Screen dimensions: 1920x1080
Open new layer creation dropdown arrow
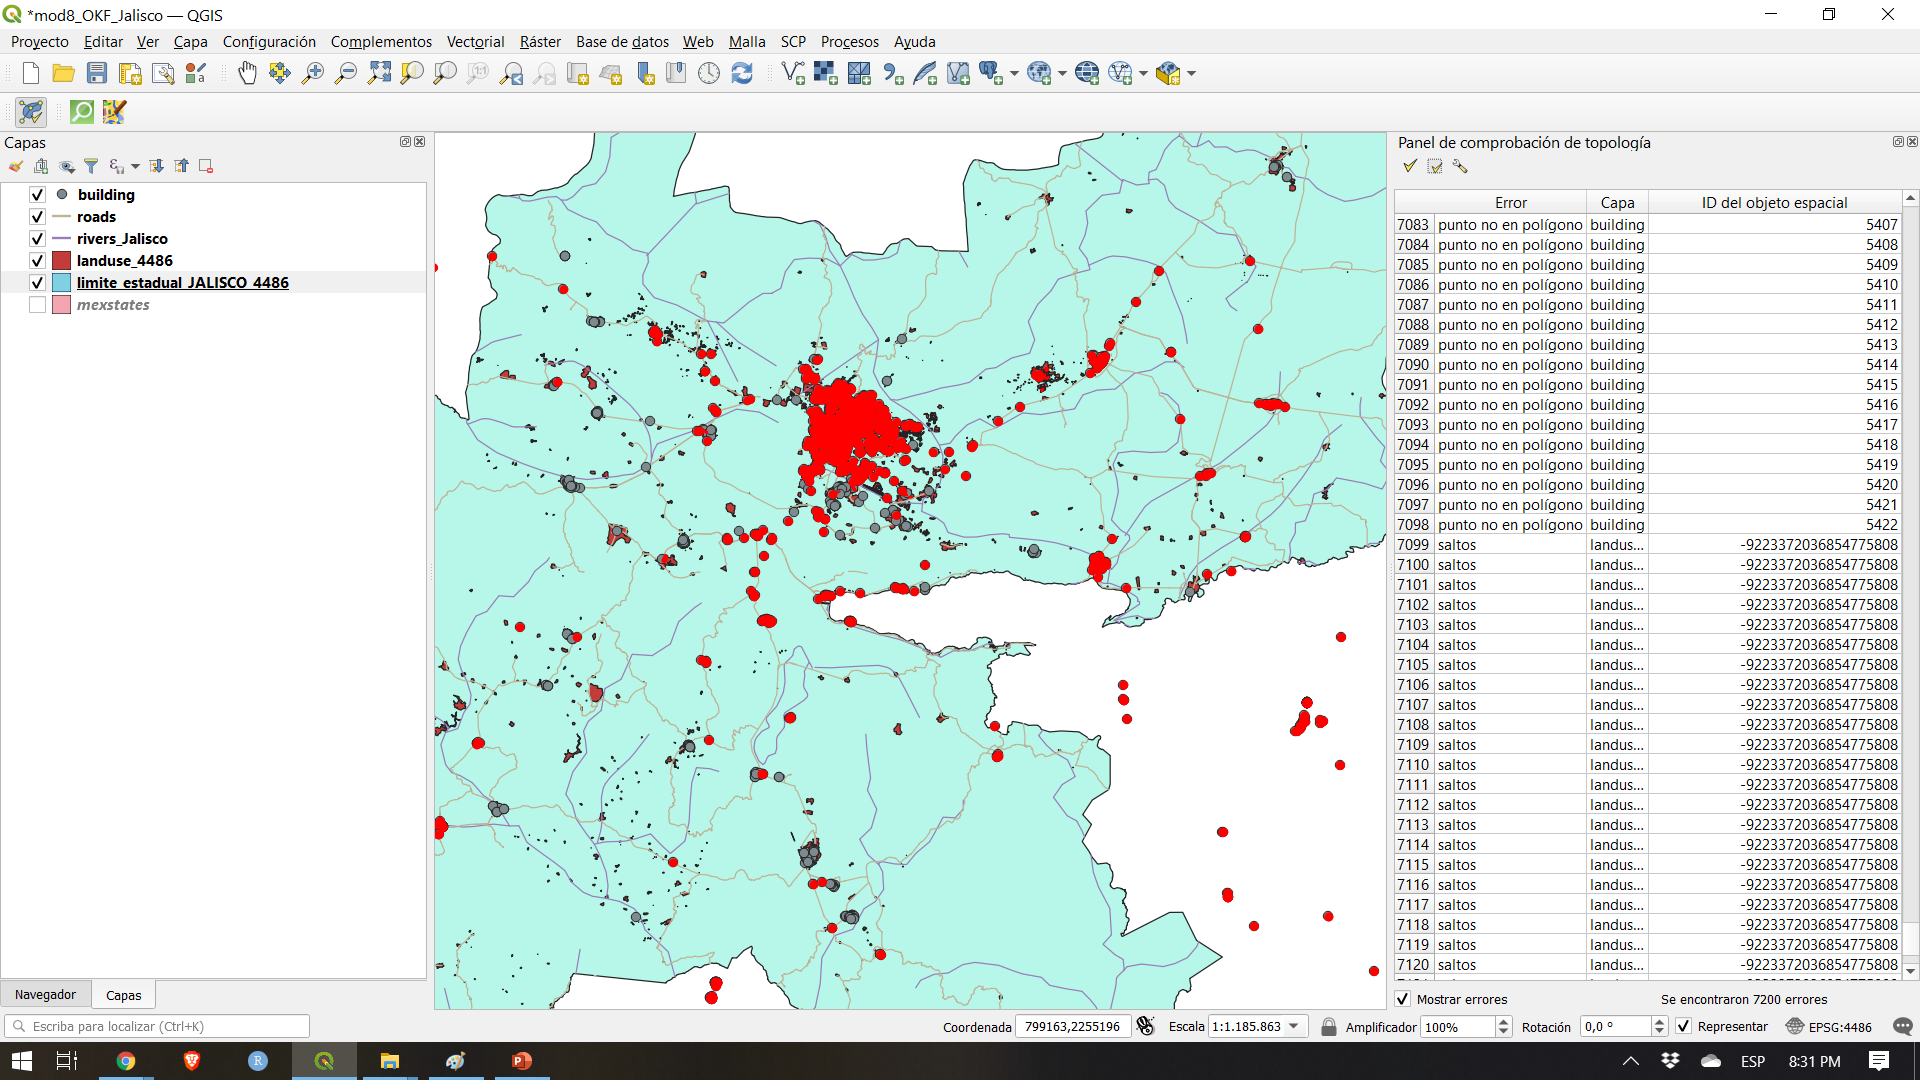tap(1191, 73)
